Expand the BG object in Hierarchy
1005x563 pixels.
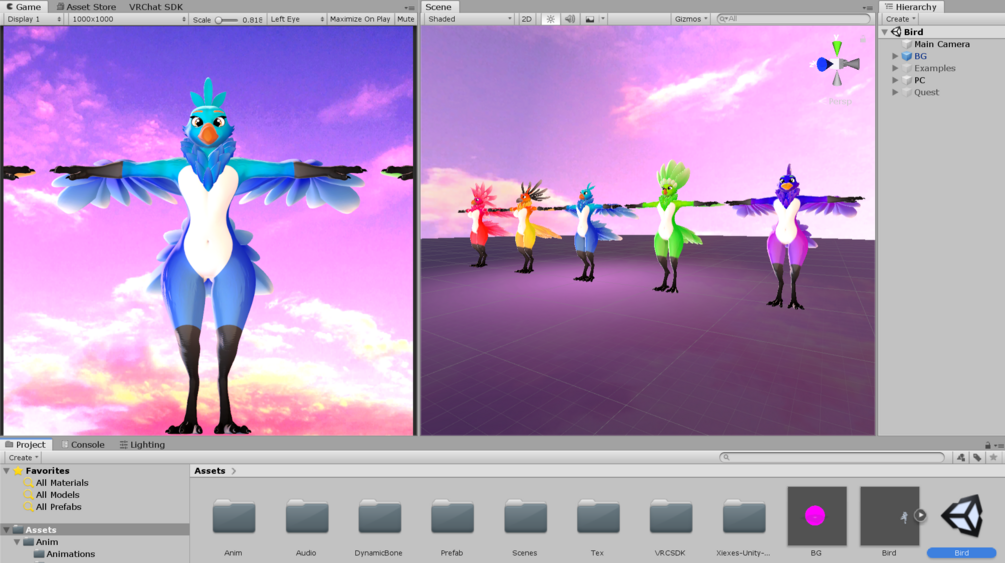(895, 56)
